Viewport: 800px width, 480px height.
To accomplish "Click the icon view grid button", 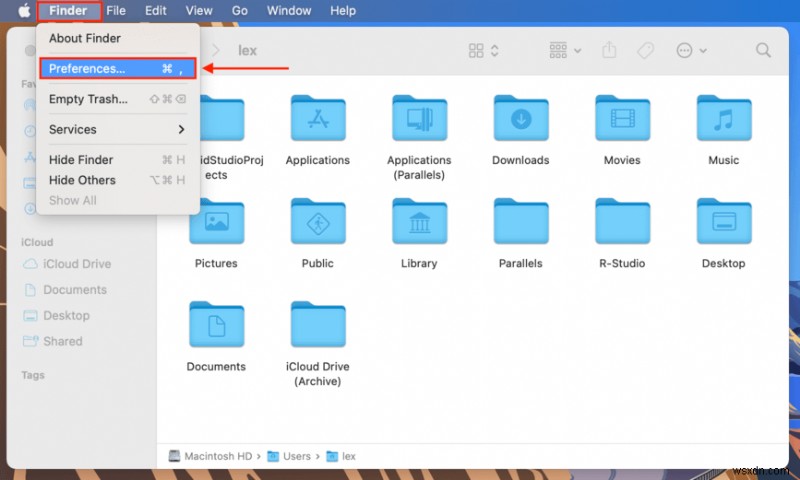I will [x=476, y=50].
